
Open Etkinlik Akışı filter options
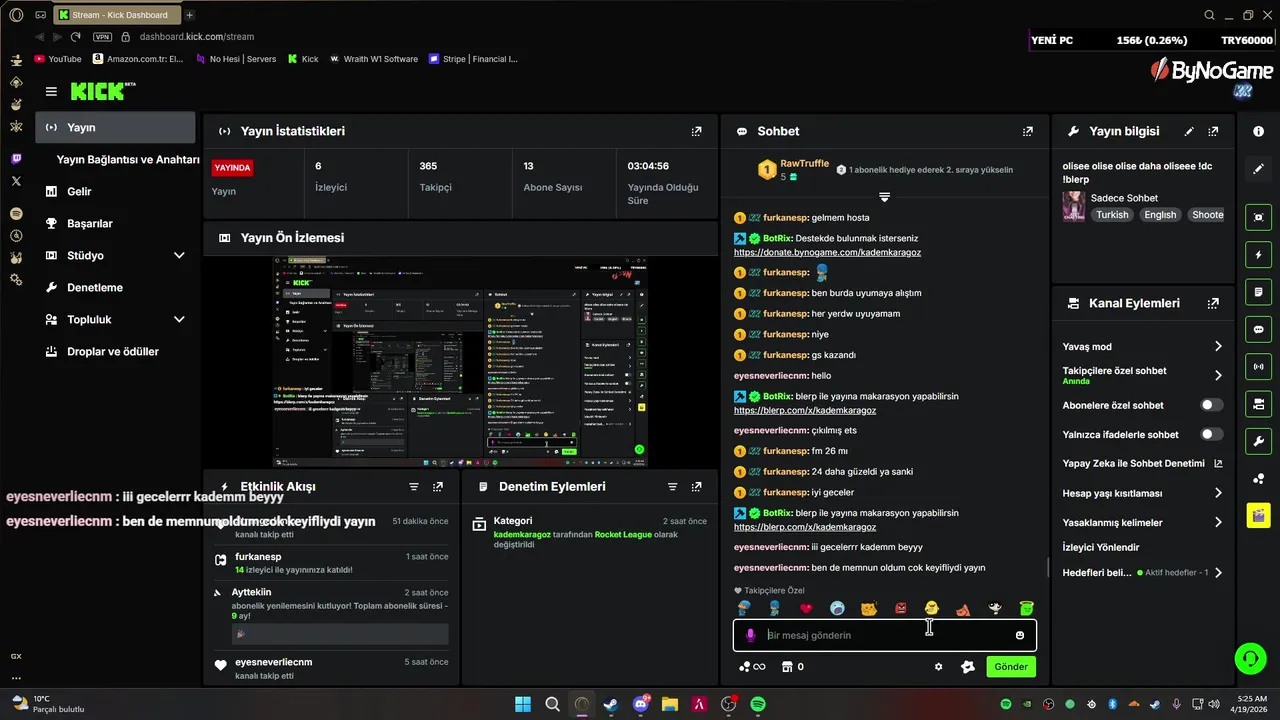pos(414,487)
